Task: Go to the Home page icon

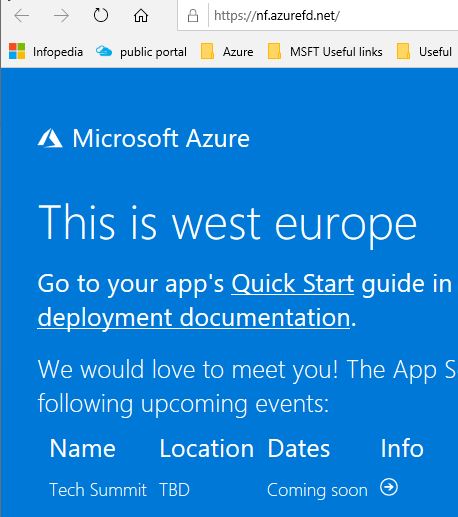Action: (x=141, y=16)
